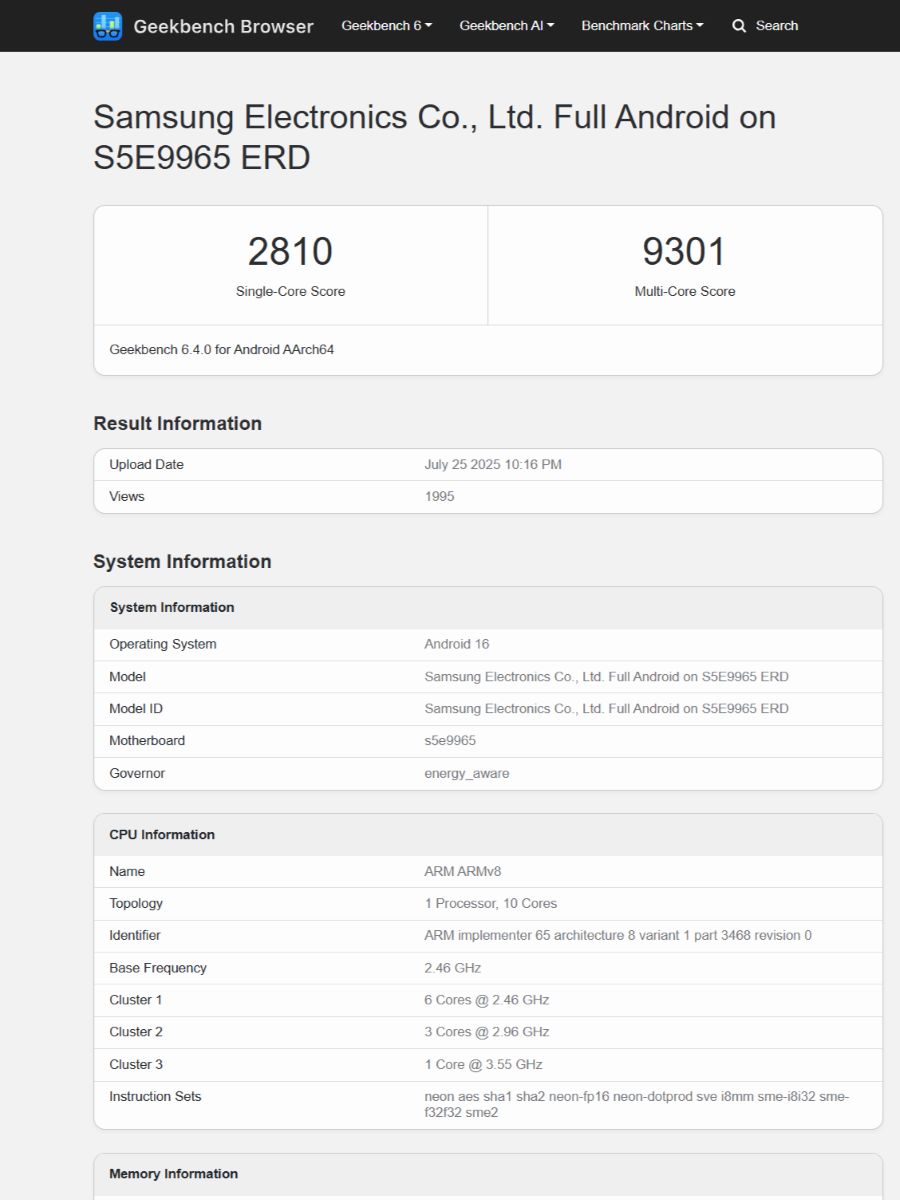Select the "Multi-Core Score" label
Viewport: 900px width, 1200px height.
click(x=685, y=291)
